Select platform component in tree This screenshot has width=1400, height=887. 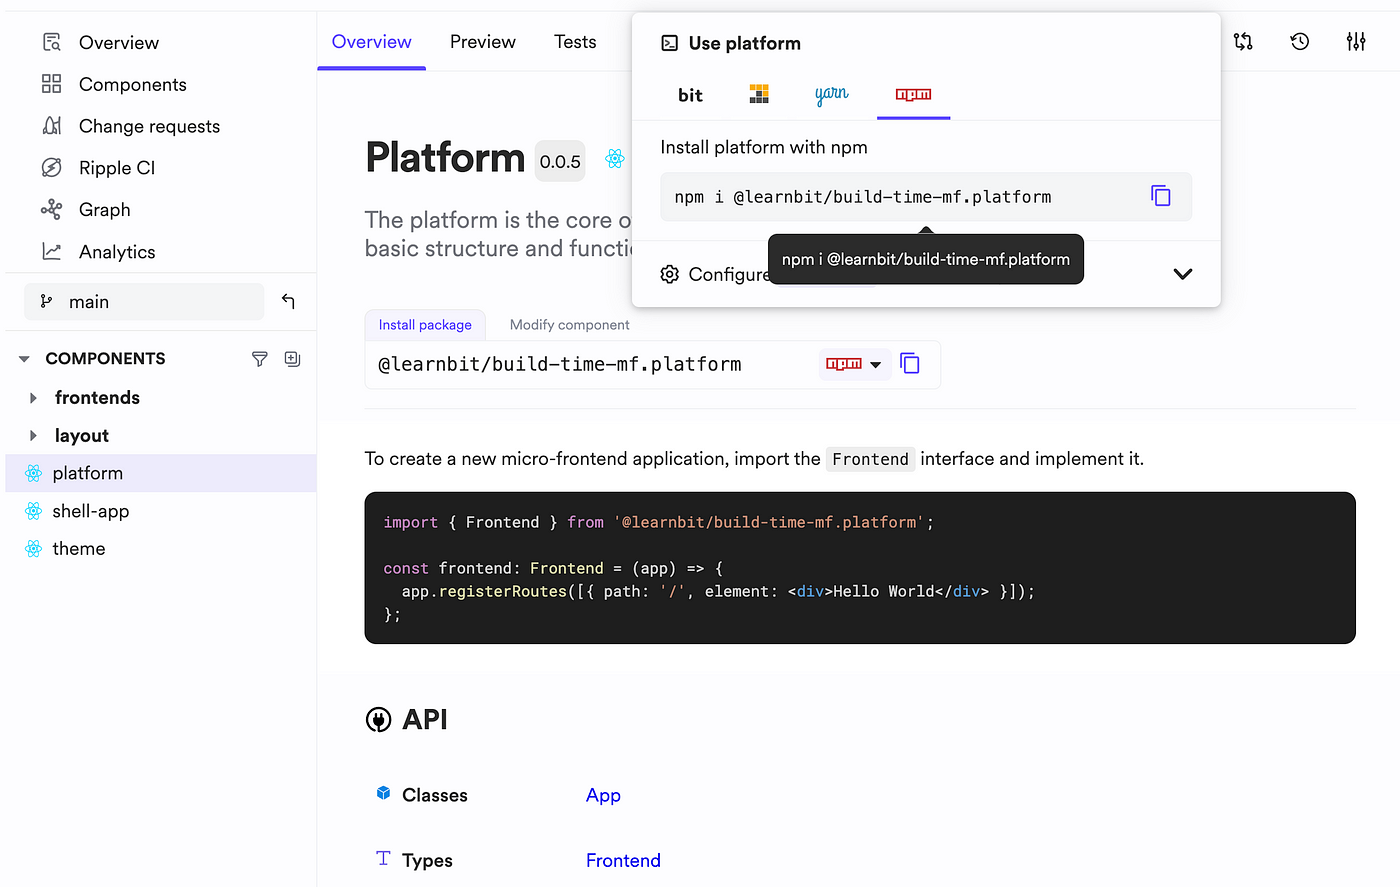point(161,473)
